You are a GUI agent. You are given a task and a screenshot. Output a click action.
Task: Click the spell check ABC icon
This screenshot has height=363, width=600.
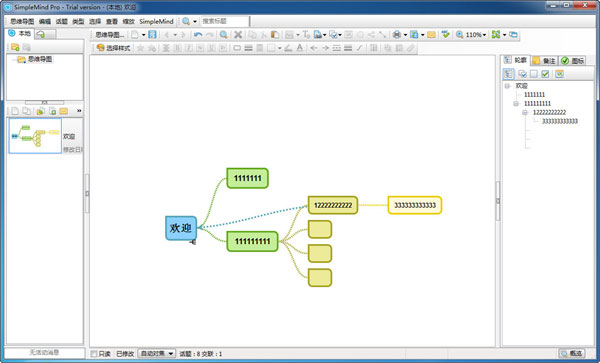445,34
